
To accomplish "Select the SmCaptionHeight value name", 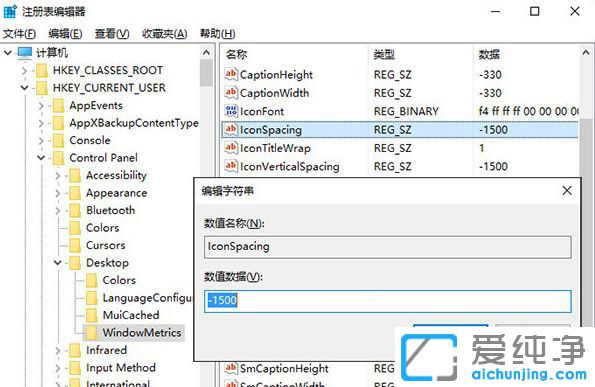I will point(284,368).
